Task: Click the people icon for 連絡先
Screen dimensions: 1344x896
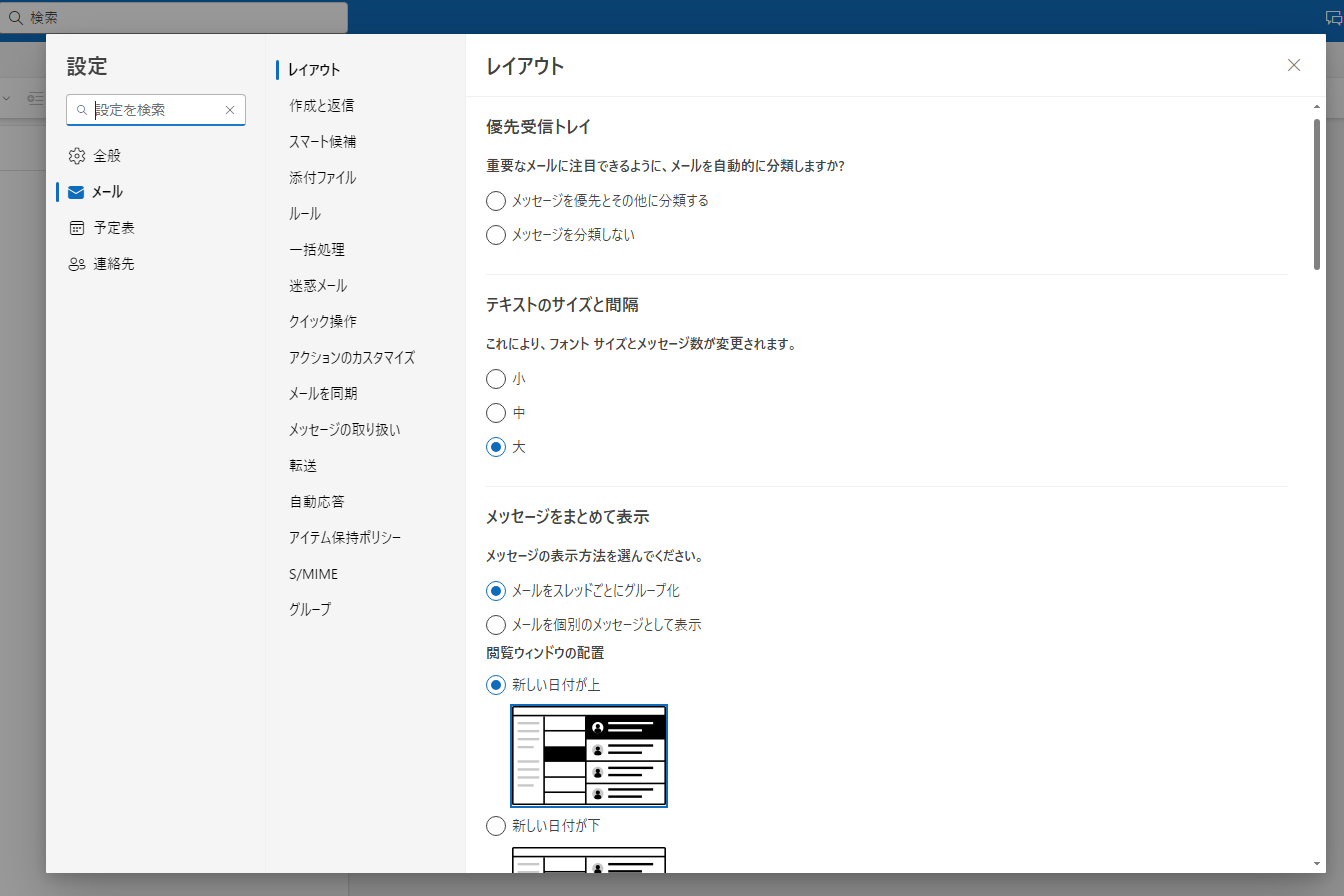Action: tap(77, 264)
